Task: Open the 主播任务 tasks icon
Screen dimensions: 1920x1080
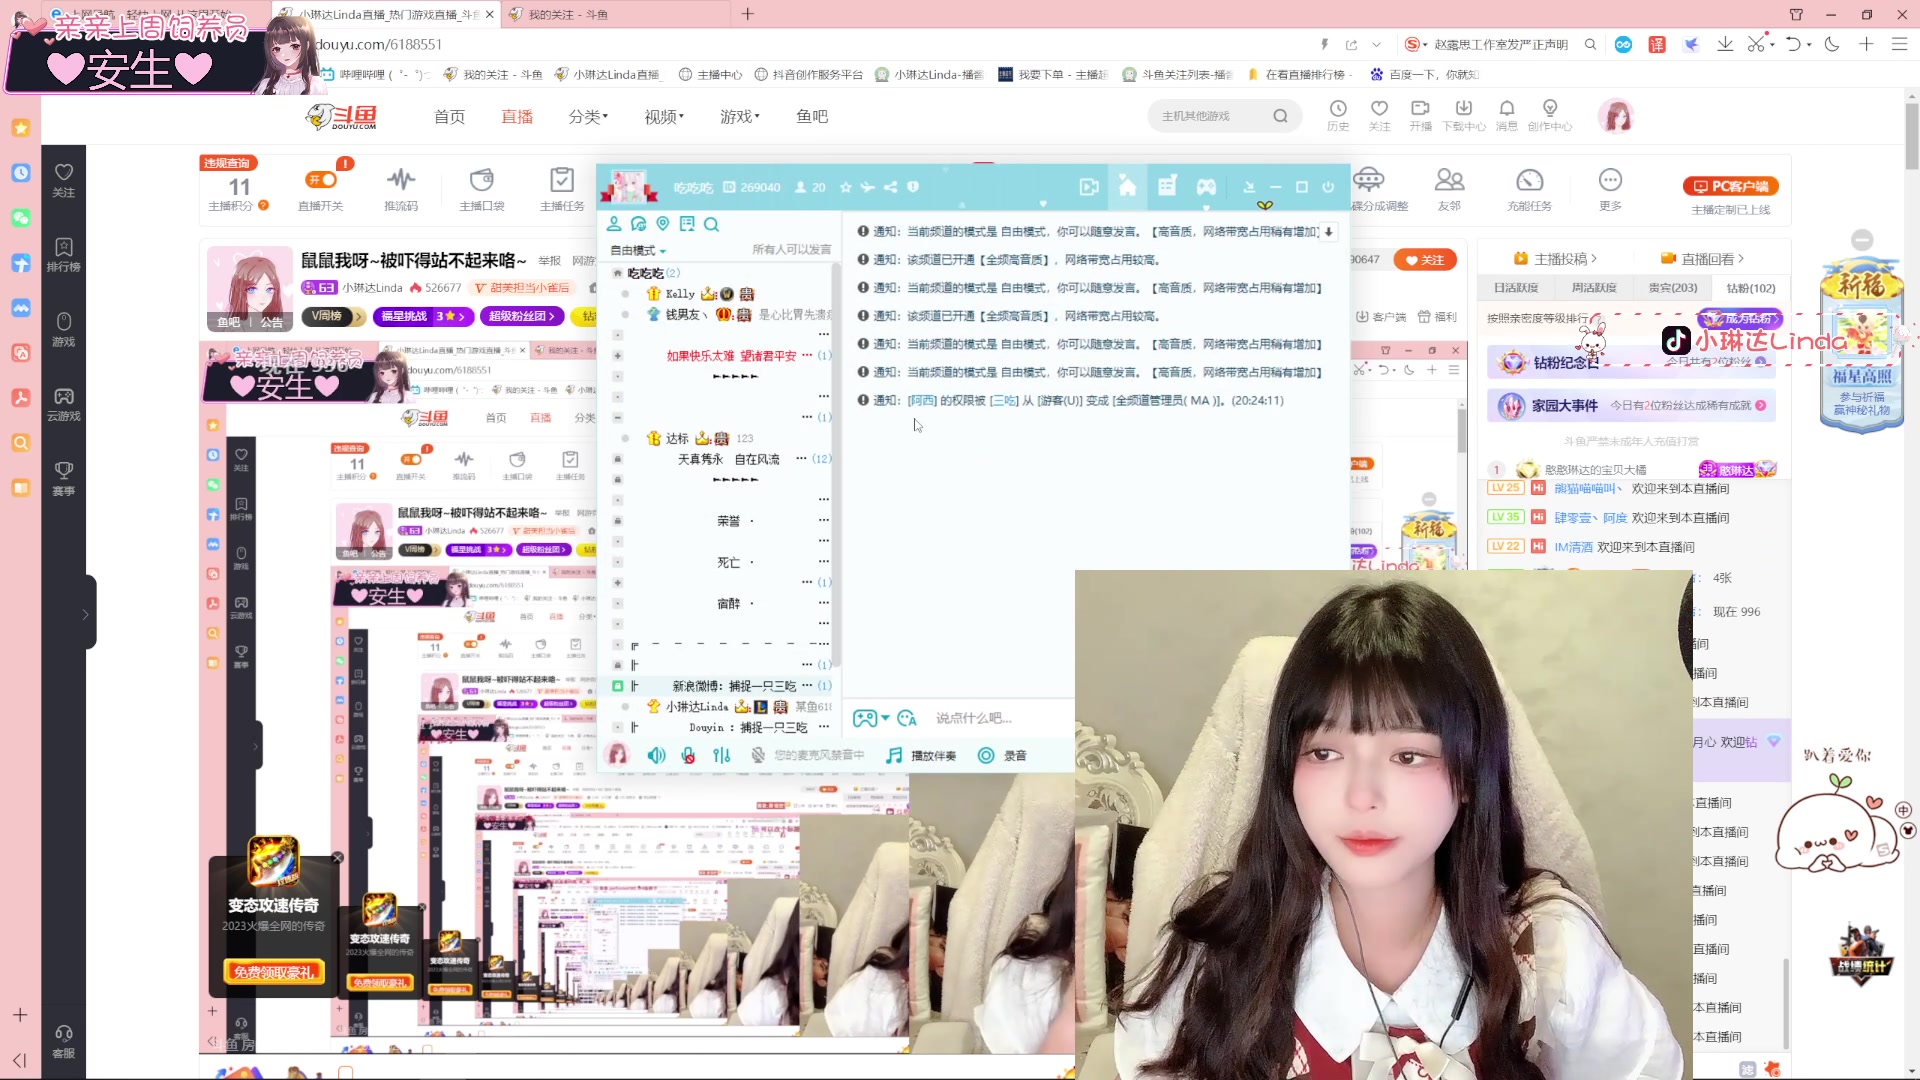Action: (x=562, y=188)
